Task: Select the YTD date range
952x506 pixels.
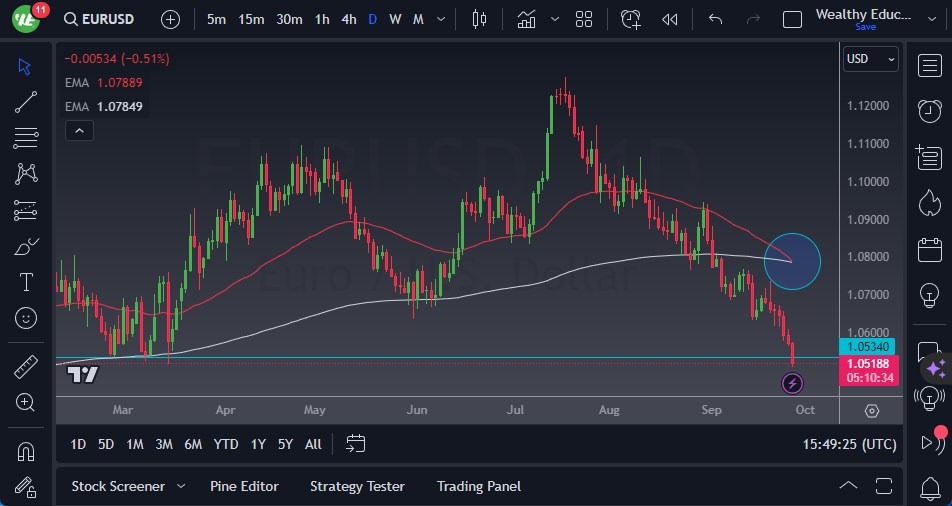Action: pyautogui.click(x=226, y=444)
